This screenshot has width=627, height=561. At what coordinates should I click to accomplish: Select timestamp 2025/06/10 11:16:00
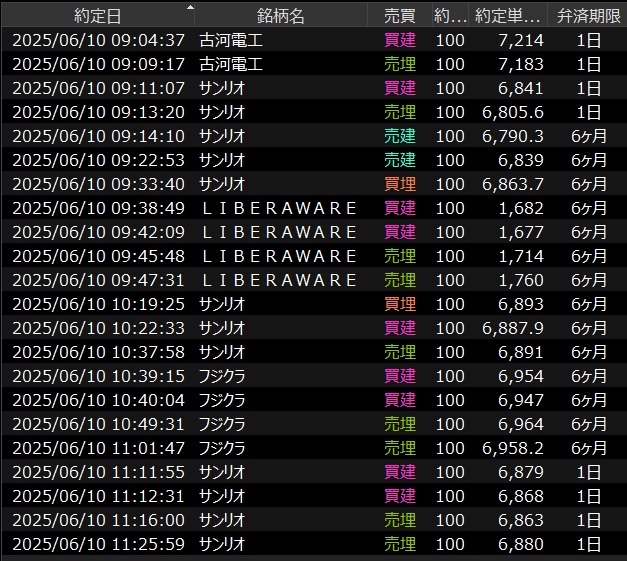pos(98,520)
